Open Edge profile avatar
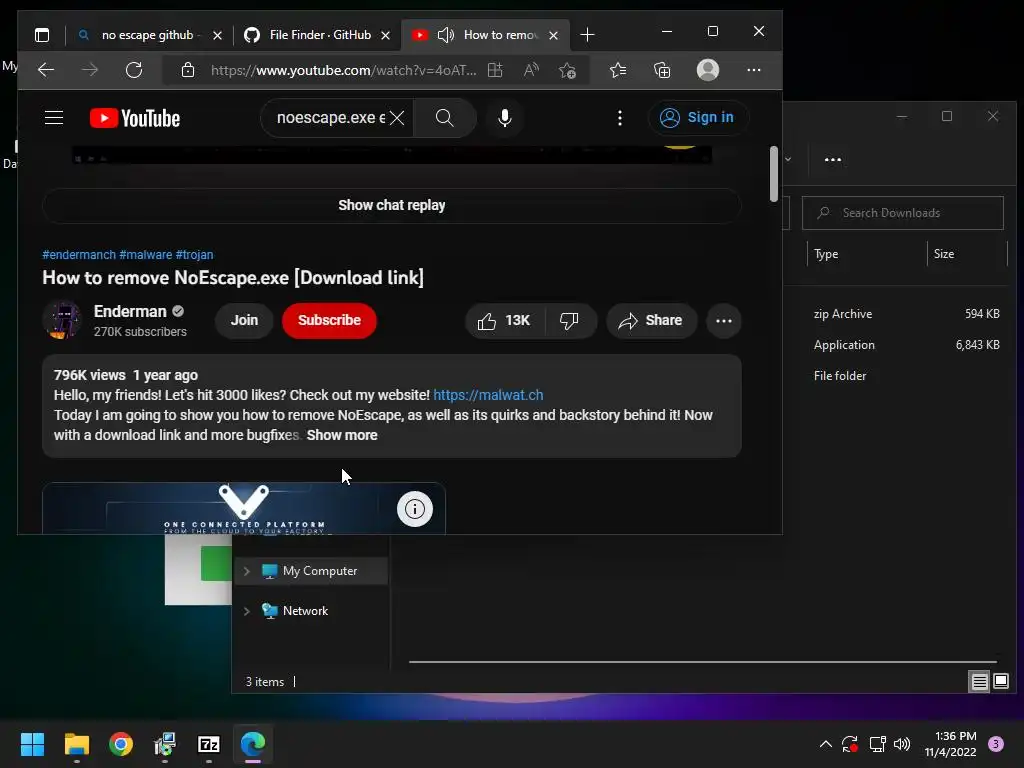 [x=708, y=70]
